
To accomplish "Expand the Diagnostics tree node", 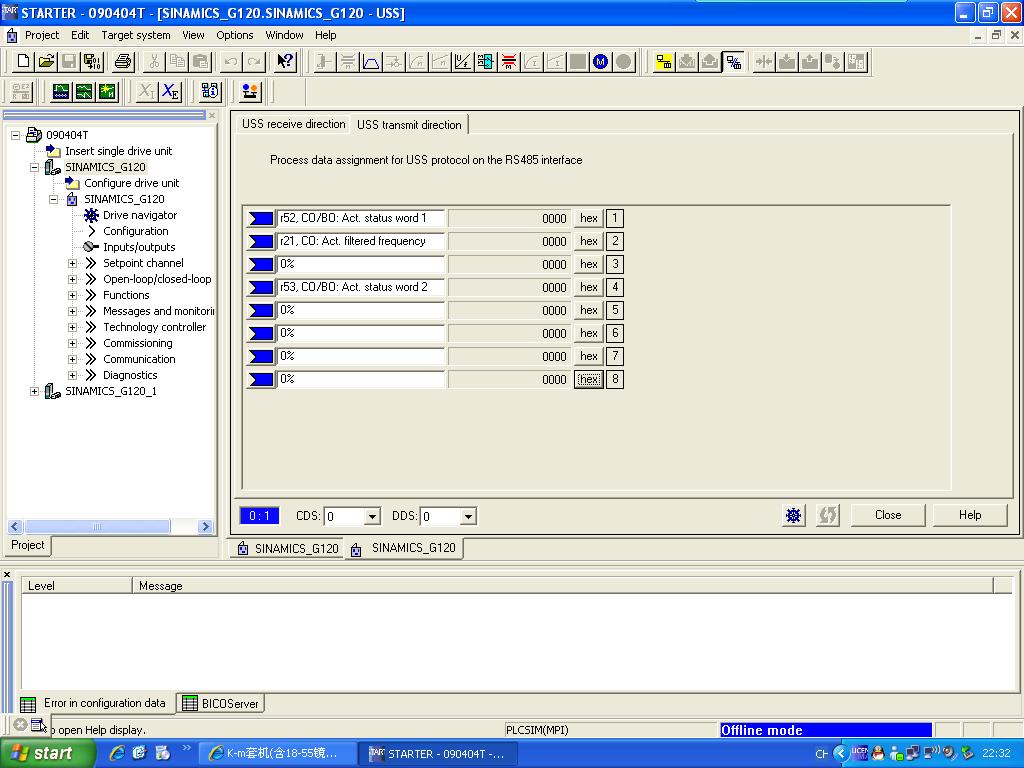I will coord(72,375).
